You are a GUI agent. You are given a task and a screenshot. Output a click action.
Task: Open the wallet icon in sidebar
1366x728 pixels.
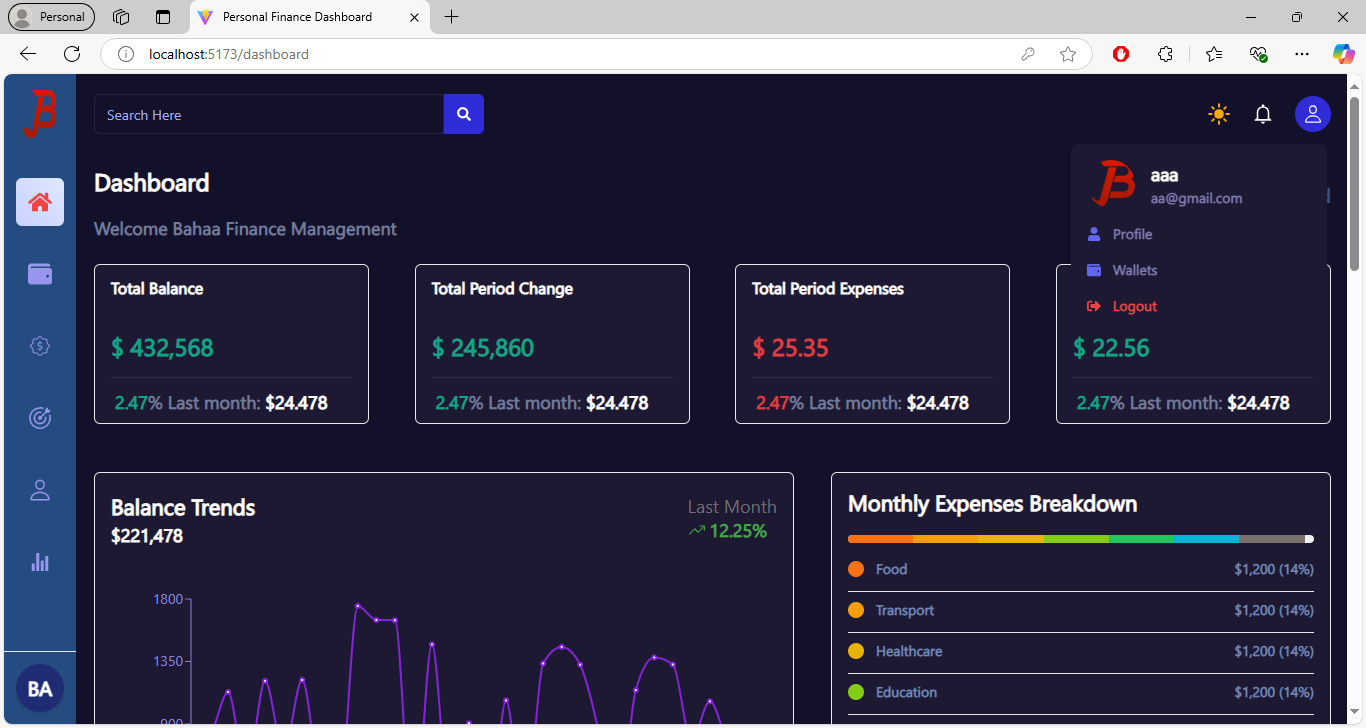point(40,274)
